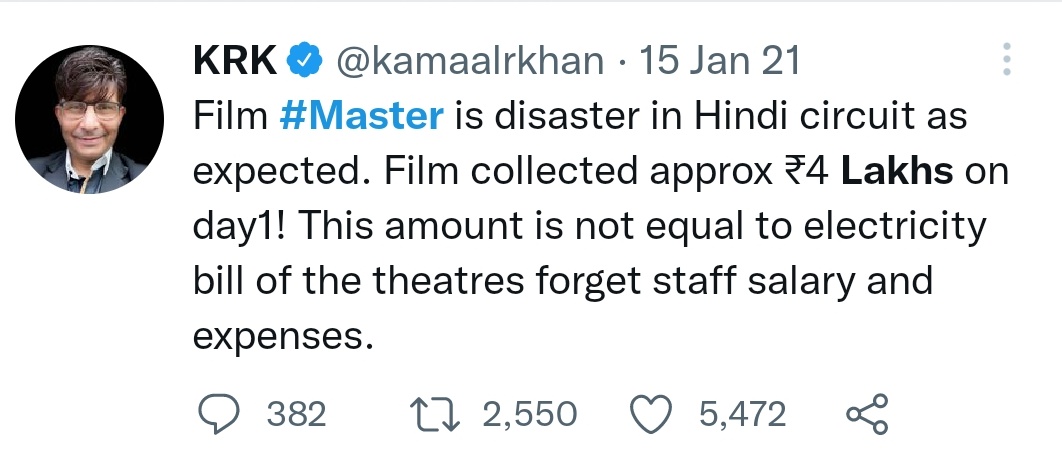Click the 2,550 retweets count
The image size is (1062, 465).
coord(529,413)
